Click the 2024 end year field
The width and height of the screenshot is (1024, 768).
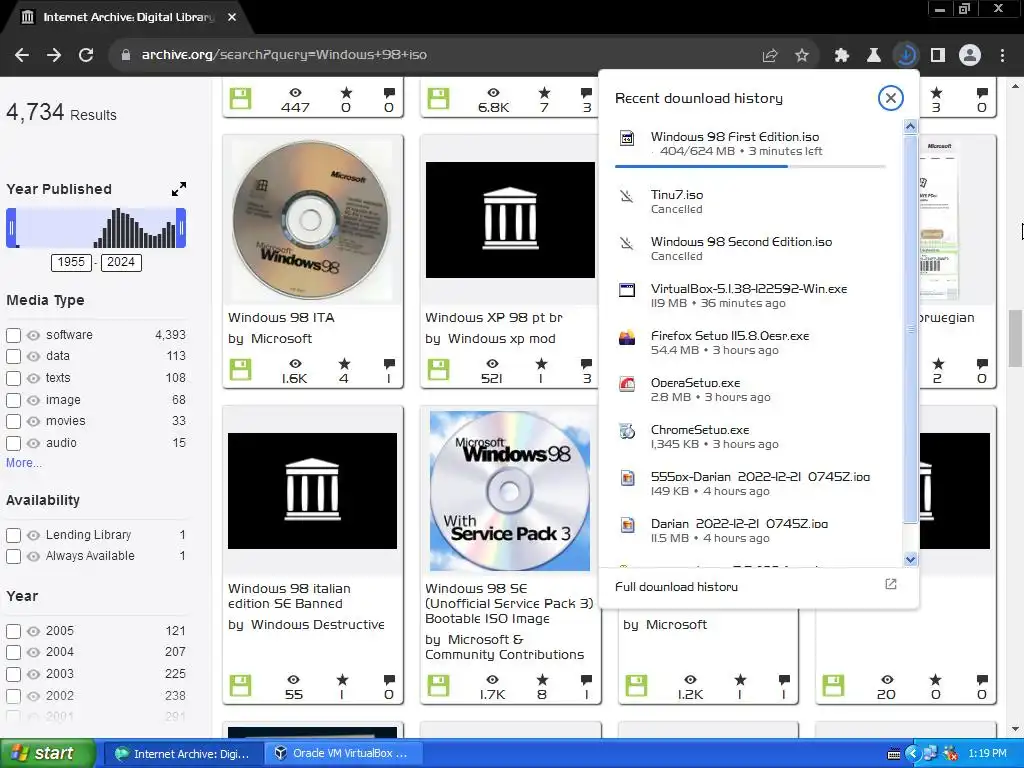coord(121,263)
